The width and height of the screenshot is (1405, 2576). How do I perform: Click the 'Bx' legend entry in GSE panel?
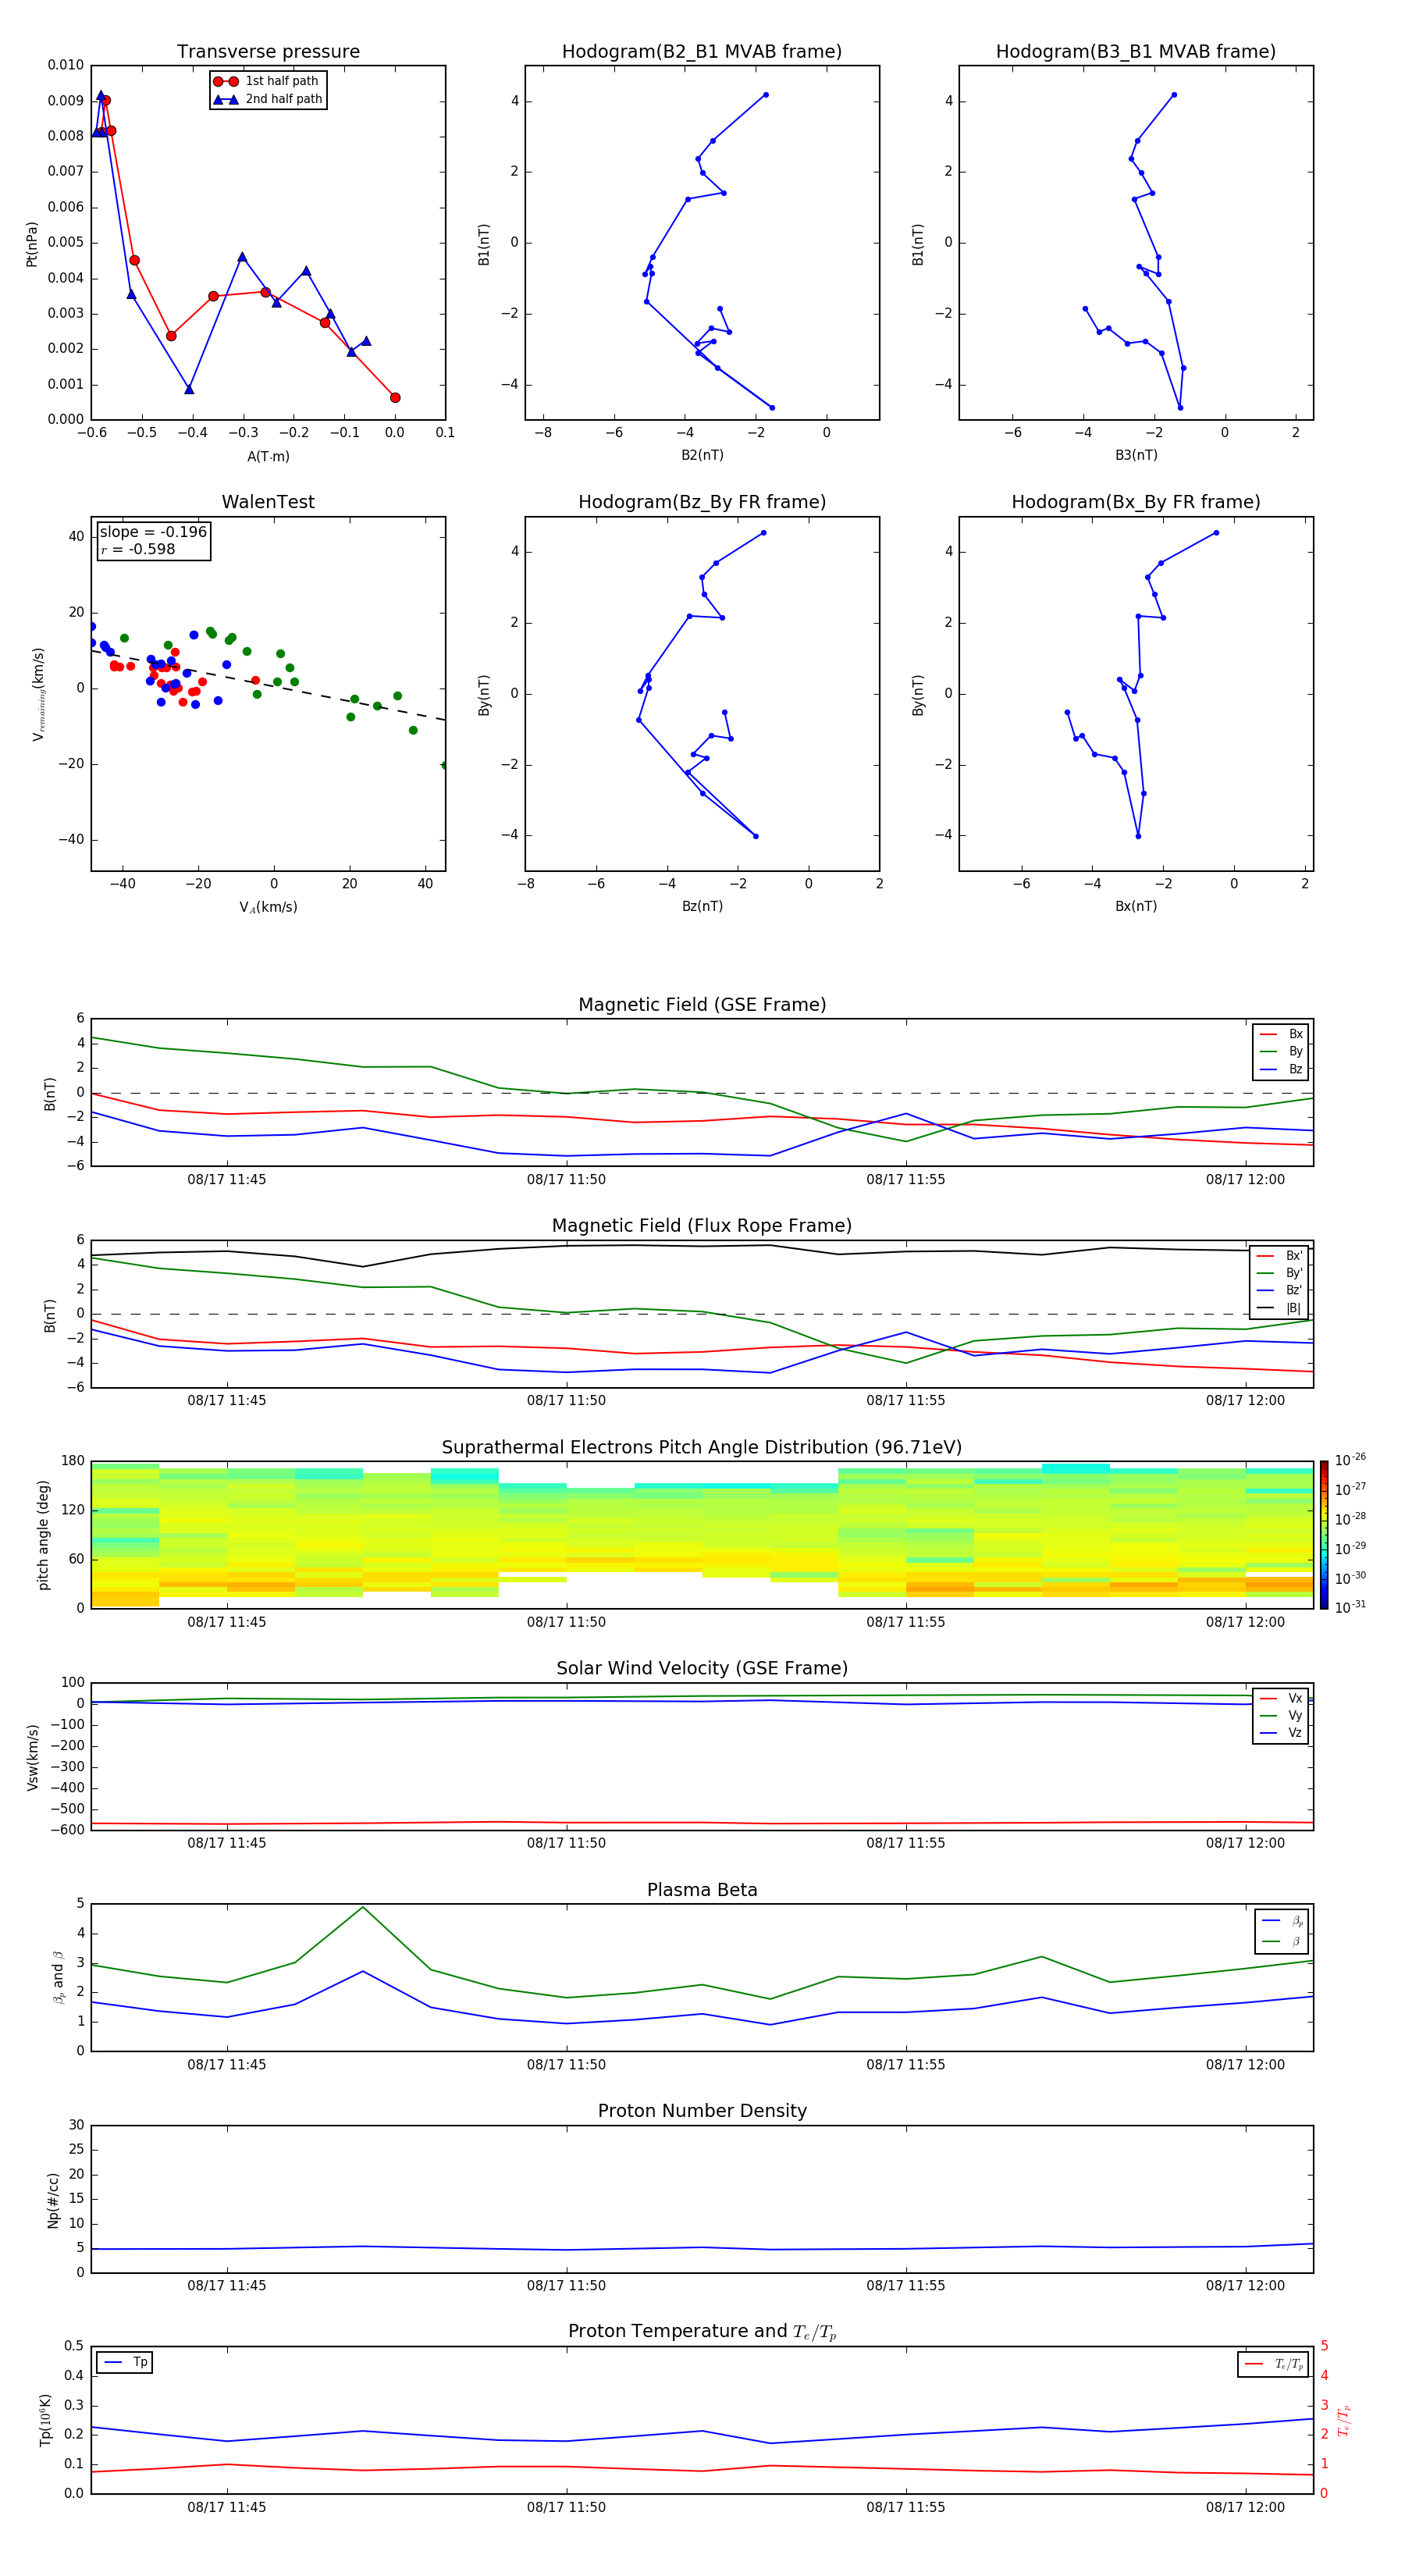(1282, 1034)
